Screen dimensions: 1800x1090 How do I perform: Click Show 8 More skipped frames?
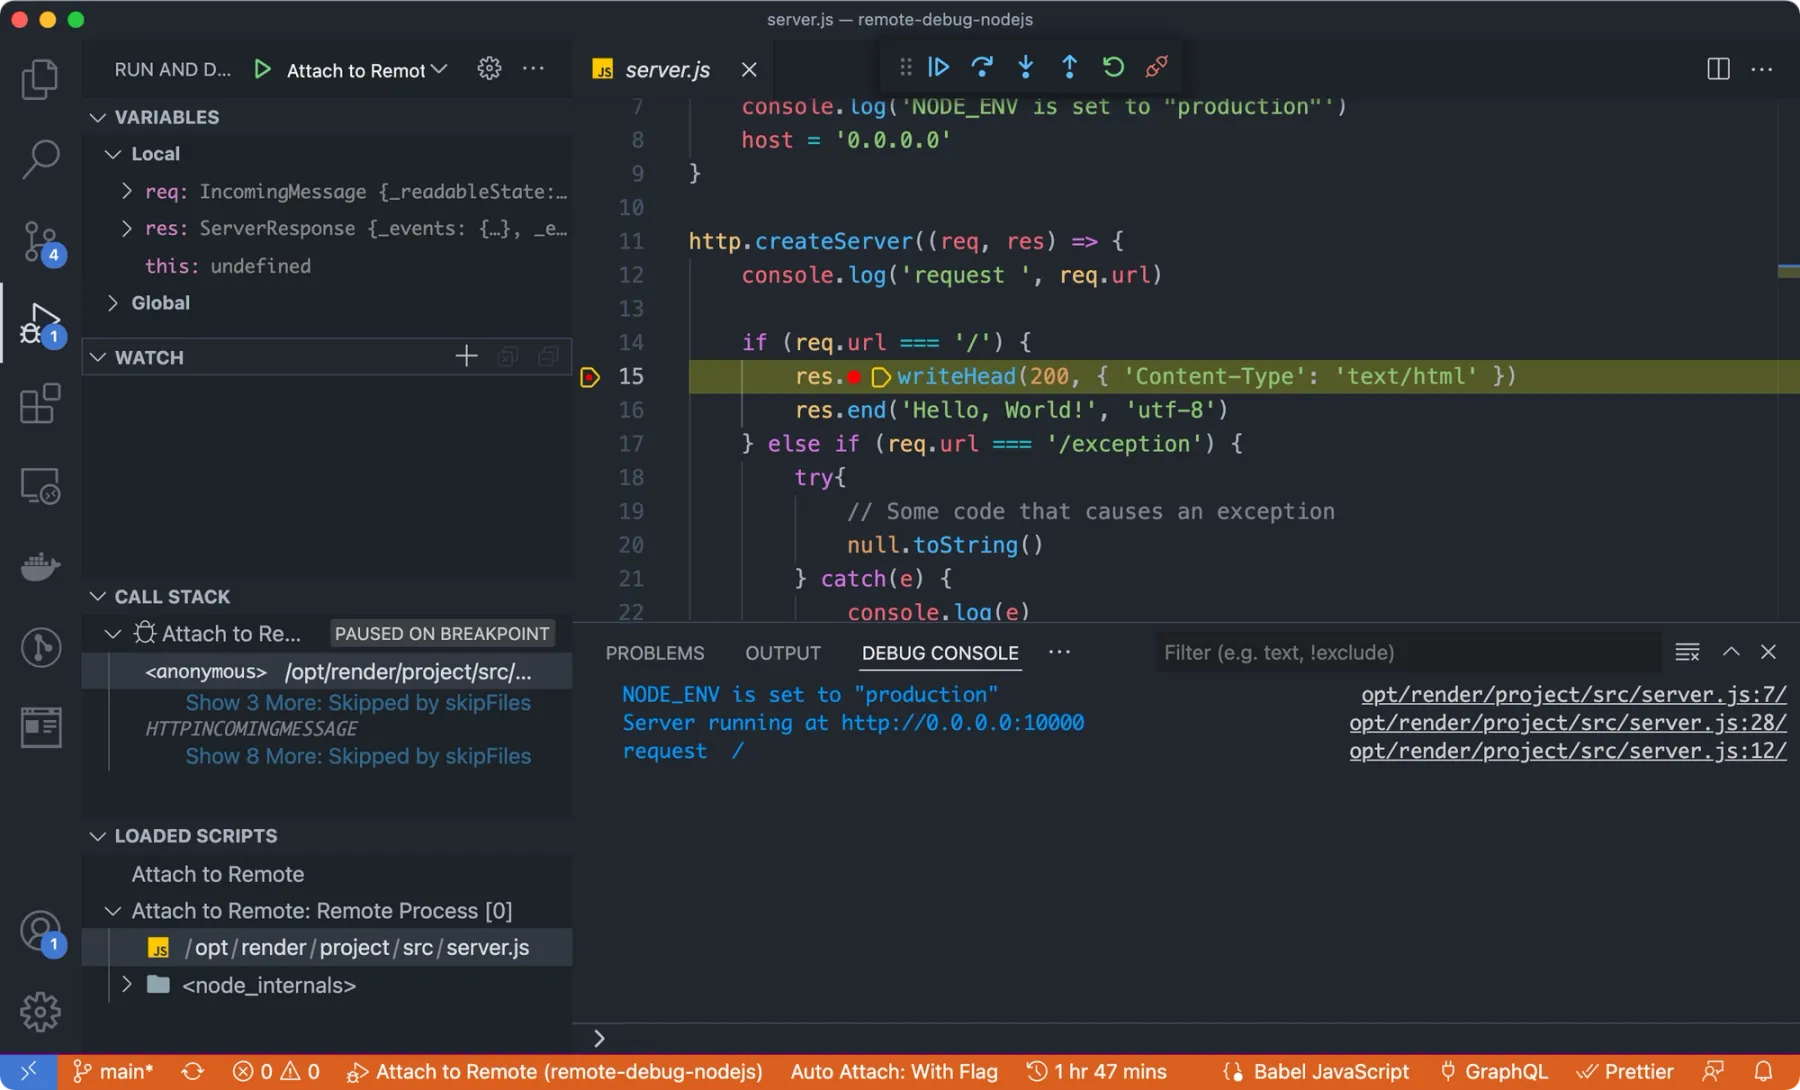[358, 756]
